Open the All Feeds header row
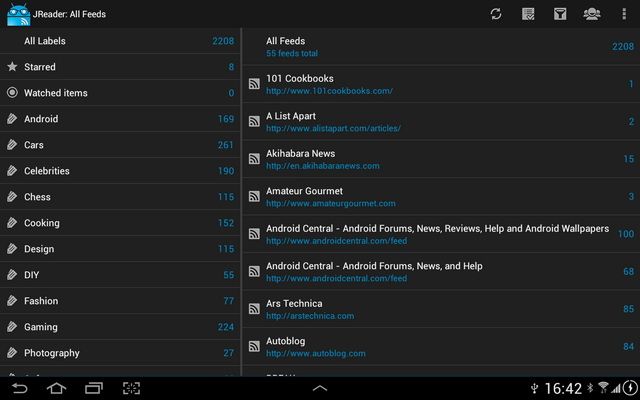The height and width of the screenshot is (400, 640). click(441, 47)
